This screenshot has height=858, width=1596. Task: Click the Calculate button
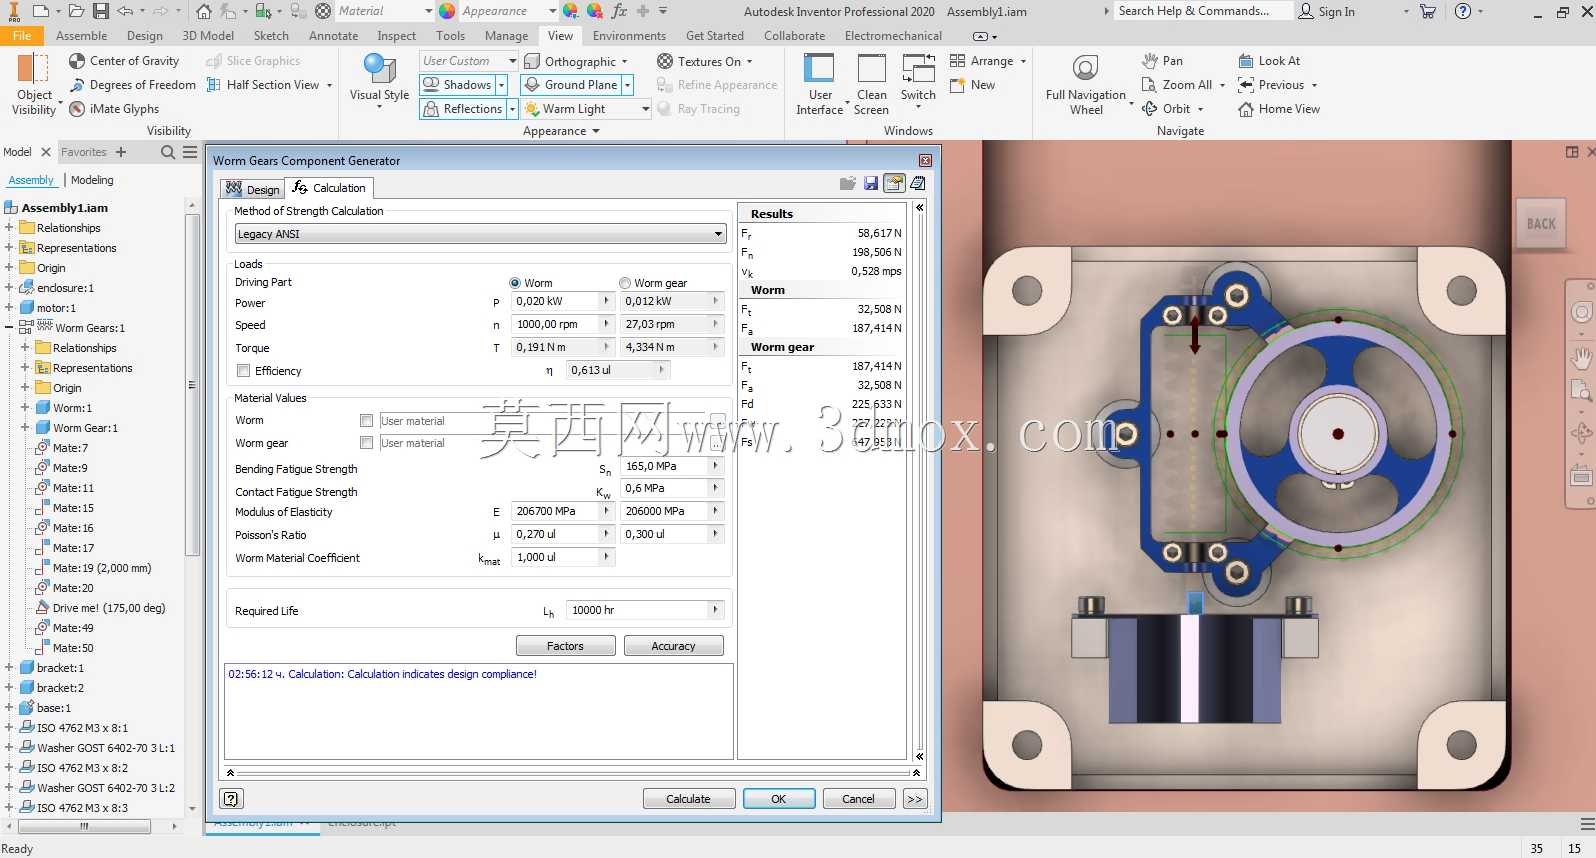(x=688, y=799)
